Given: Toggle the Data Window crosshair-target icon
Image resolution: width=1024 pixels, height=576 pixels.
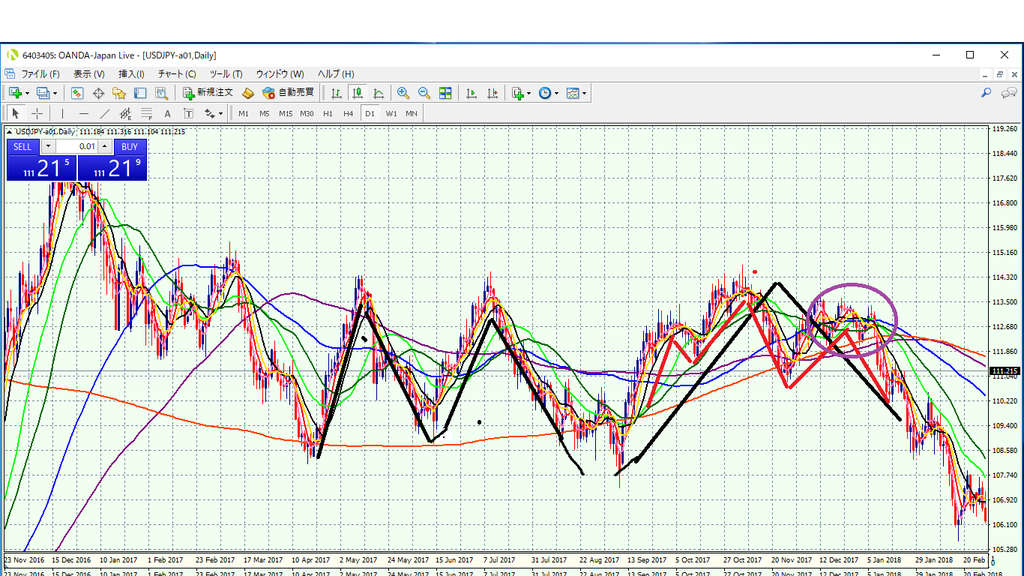Looking at the screenshot, I should click(x=99, y=93).
